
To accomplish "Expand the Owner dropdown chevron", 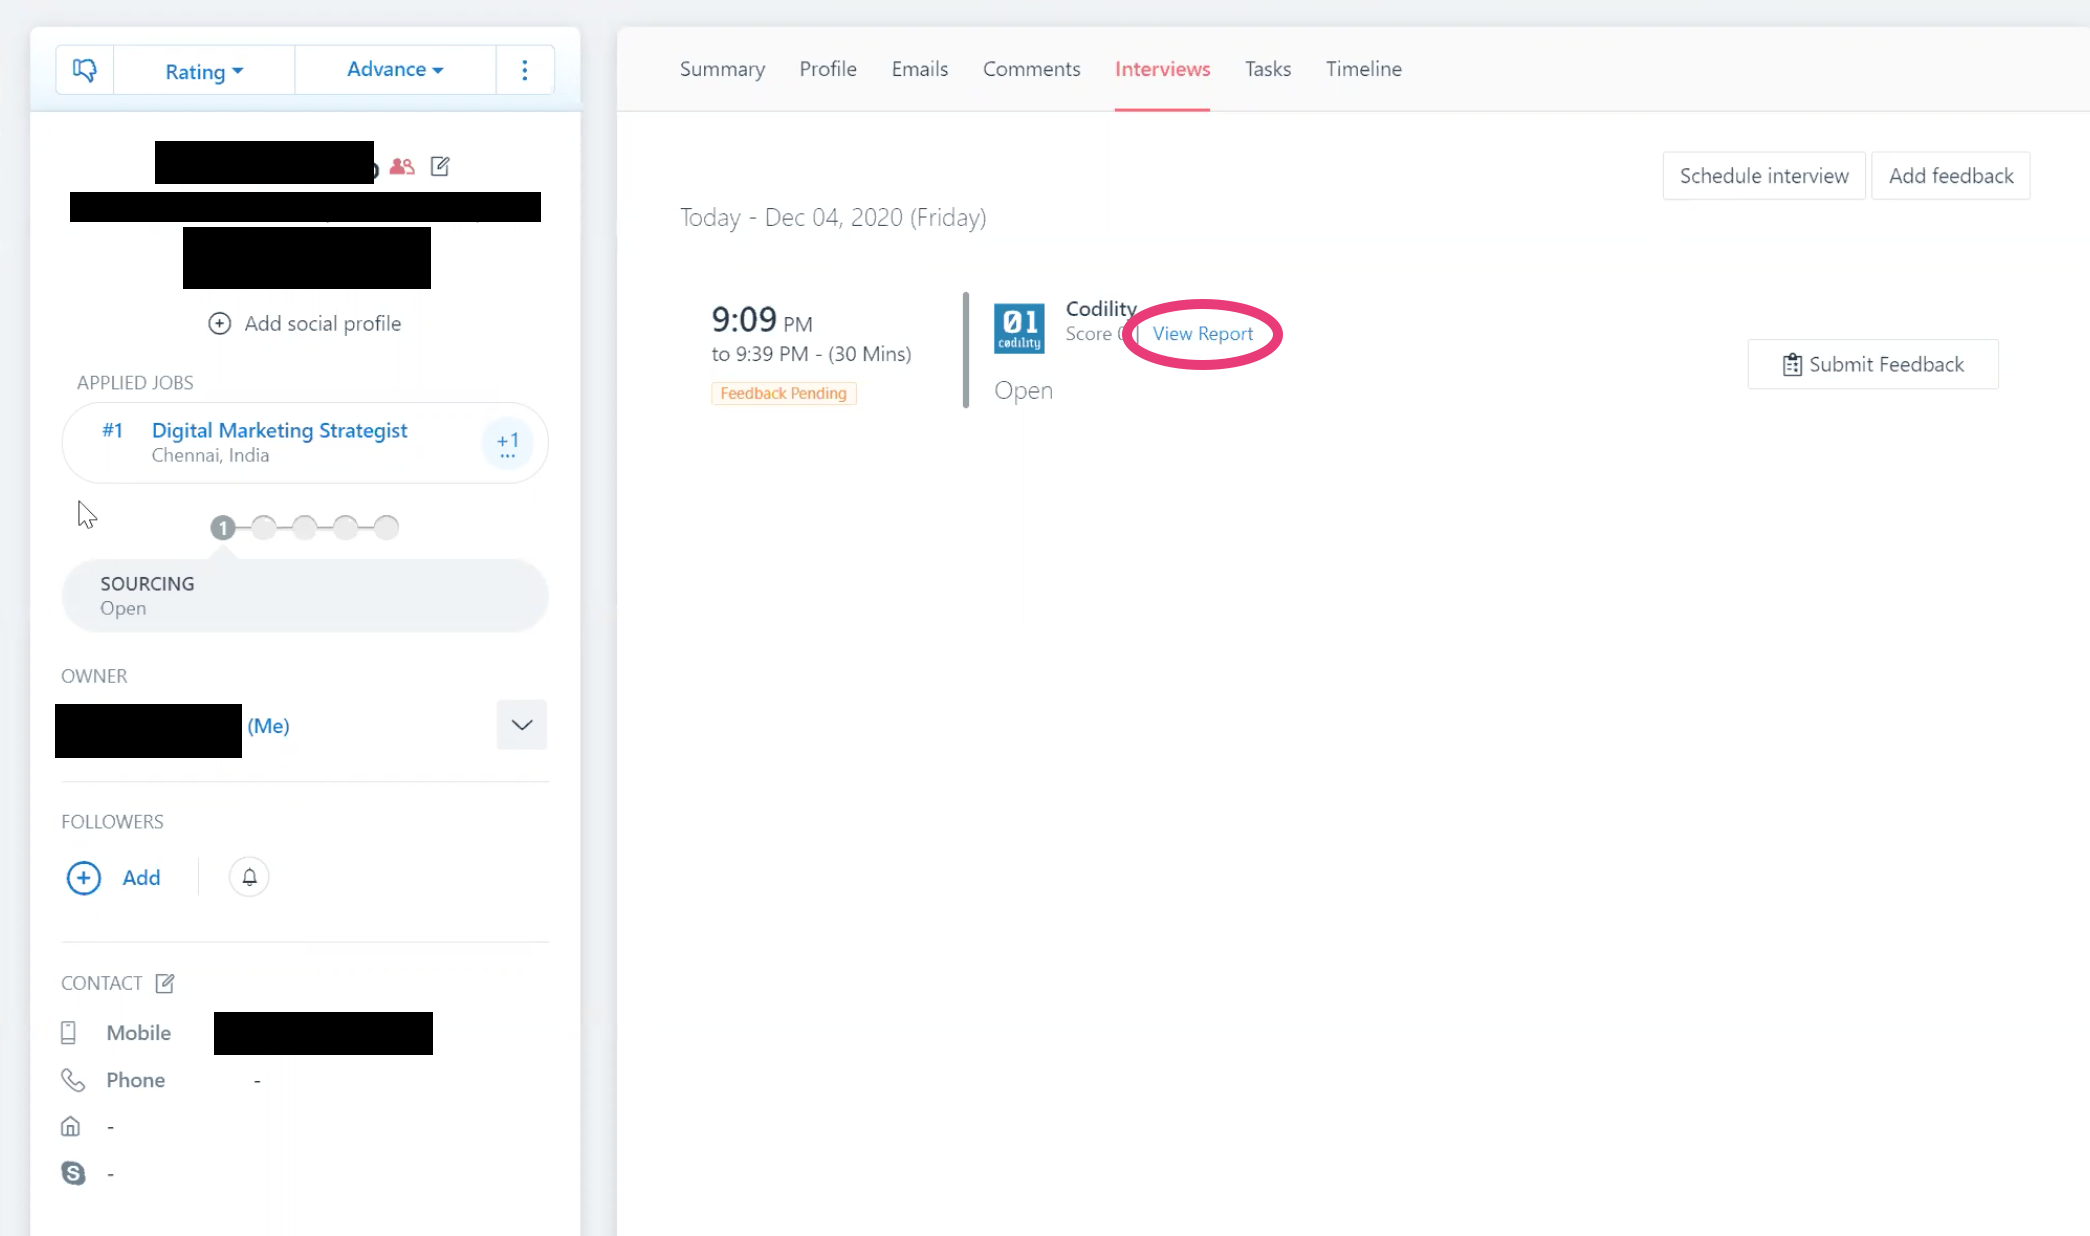I will 522,725.
